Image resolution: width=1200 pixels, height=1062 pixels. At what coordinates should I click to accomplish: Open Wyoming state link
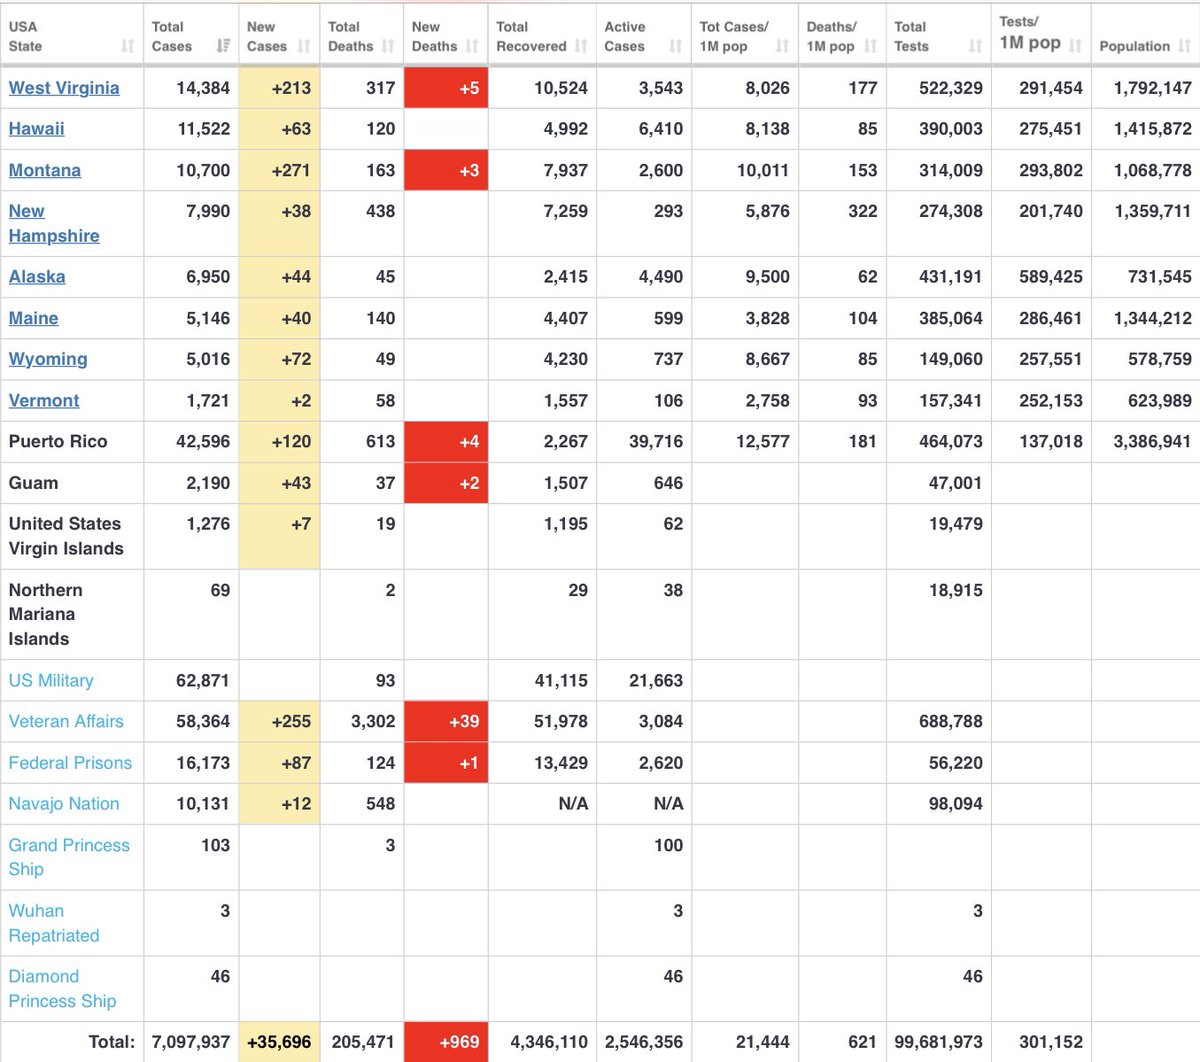pos(48,359)
